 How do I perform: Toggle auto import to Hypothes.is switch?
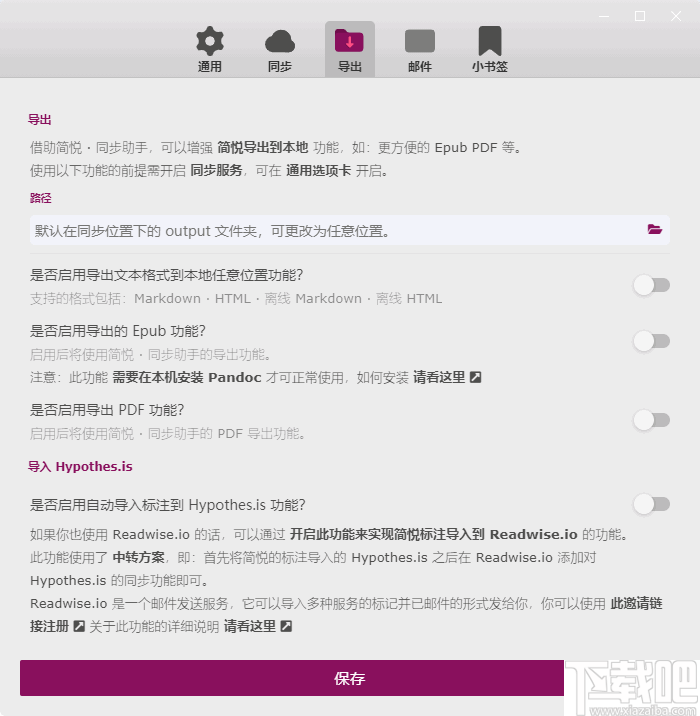652,504
